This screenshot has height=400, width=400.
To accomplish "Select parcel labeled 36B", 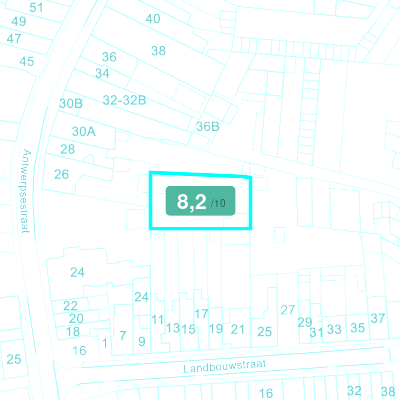I will pyautogui.click(x=208, y=126).
